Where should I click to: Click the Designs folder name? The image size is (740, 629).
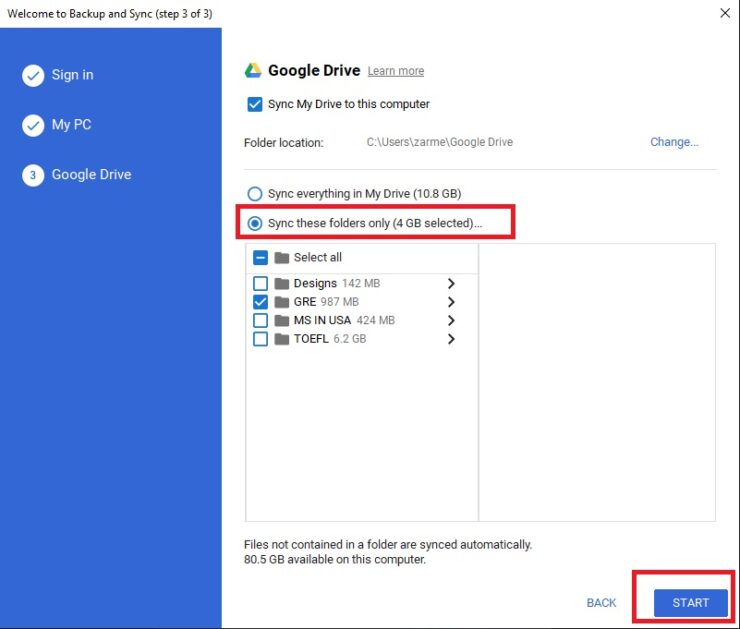[315, 284]
